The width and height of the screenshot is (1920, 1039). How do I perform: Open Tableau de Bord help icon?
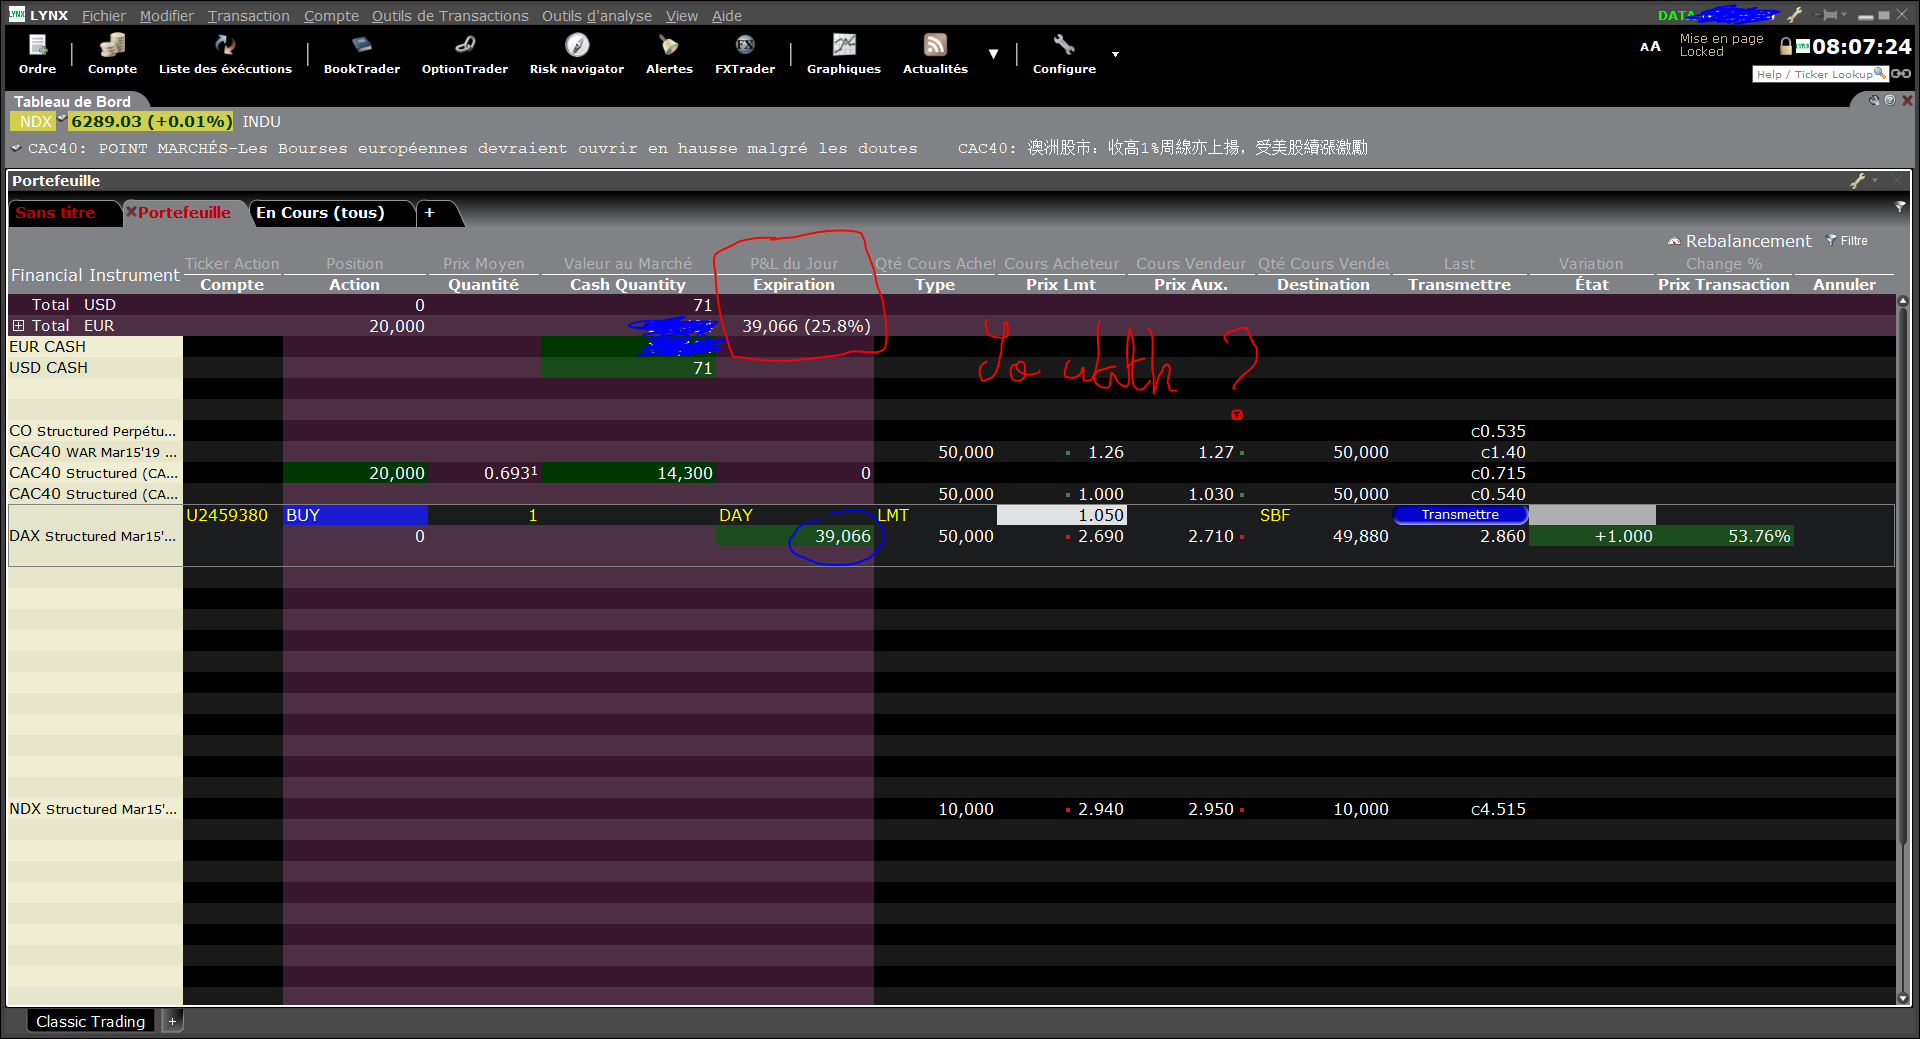[1889, 101]
